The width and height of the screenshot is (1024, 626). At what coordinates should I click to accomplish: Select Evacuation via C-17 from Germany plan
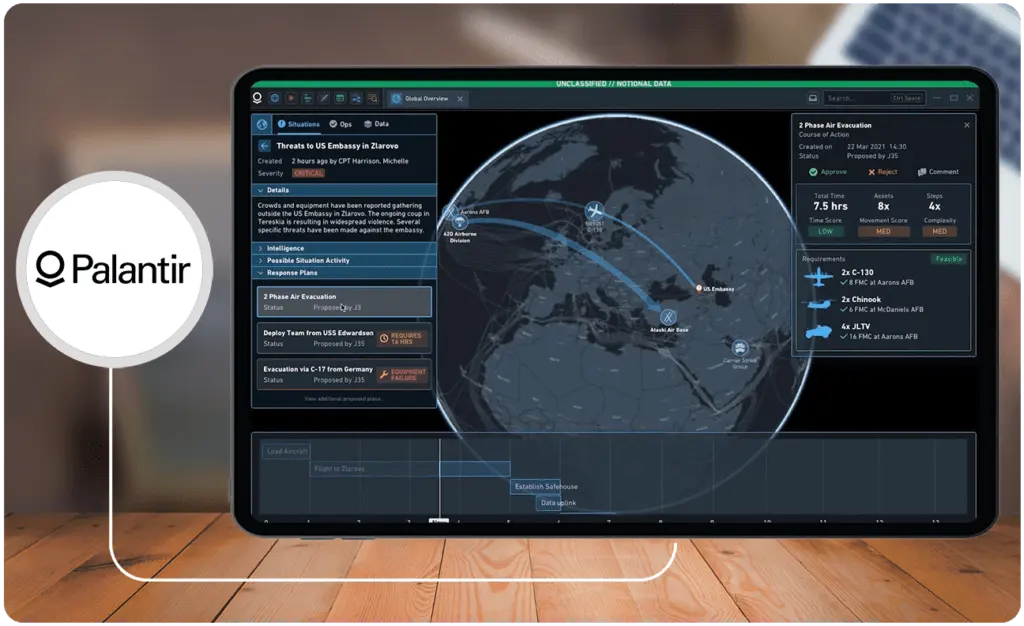click(344, 375)
